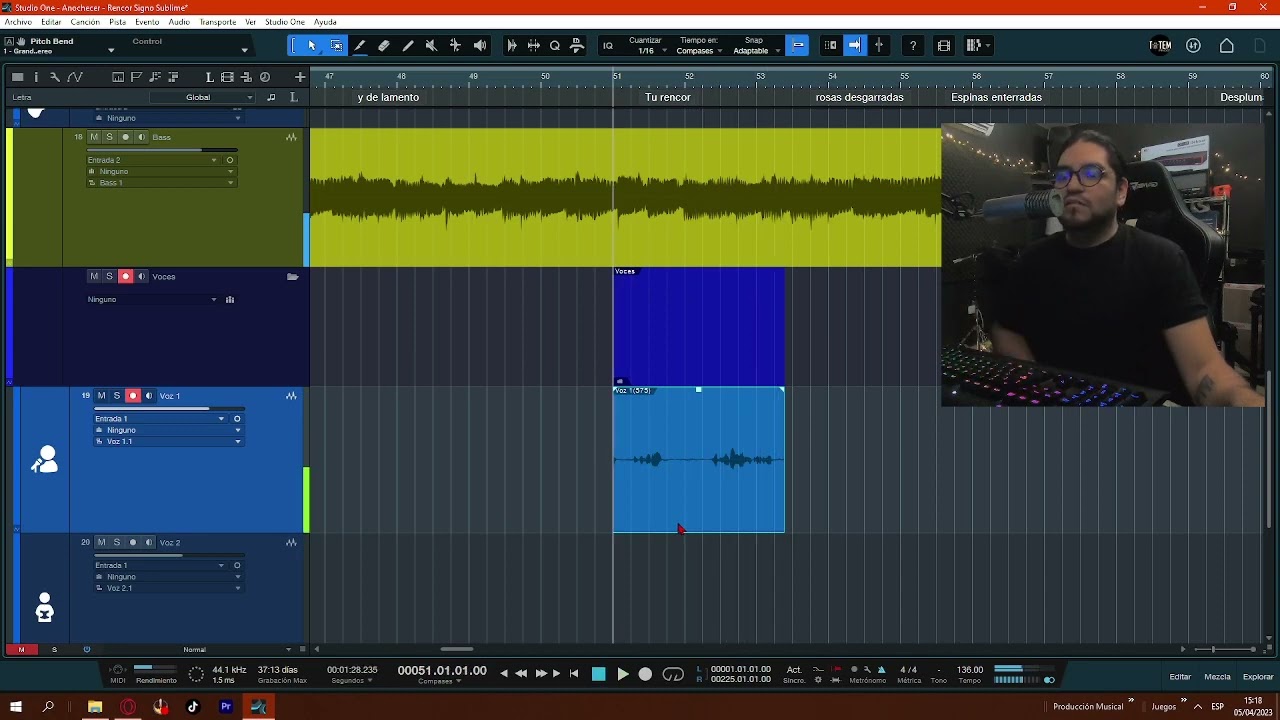Image resolution: width=1280 pixels, height=720 pixels.
Task: Click the wrench options icon in track toolbar
Action: pyautogui.click(x=55, y=77)
